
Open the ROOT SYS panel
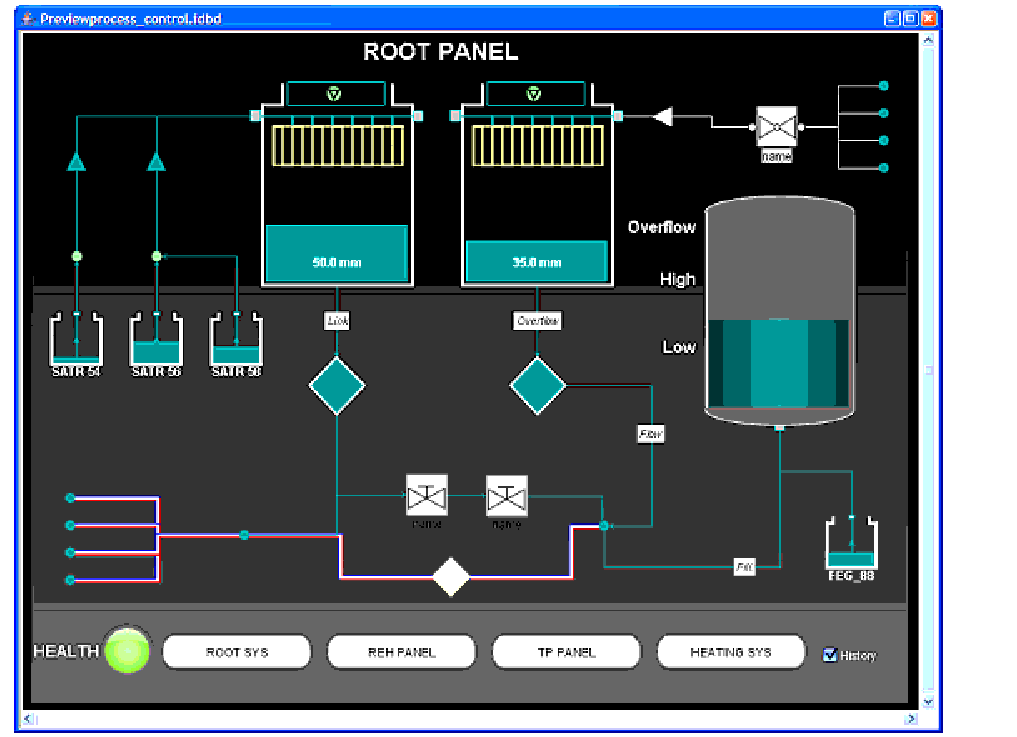coord(237,652)
